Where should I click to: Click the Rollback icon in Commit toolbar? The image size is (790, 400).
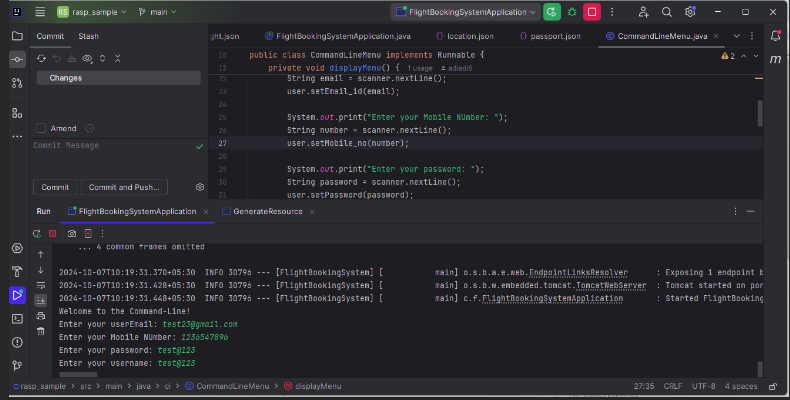(57, 59)
